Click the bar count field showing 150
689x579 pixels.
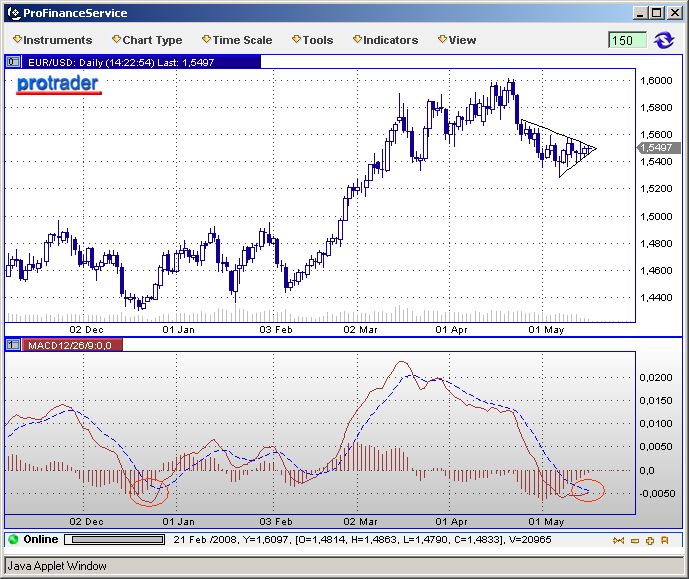click(x=627, y=40)
